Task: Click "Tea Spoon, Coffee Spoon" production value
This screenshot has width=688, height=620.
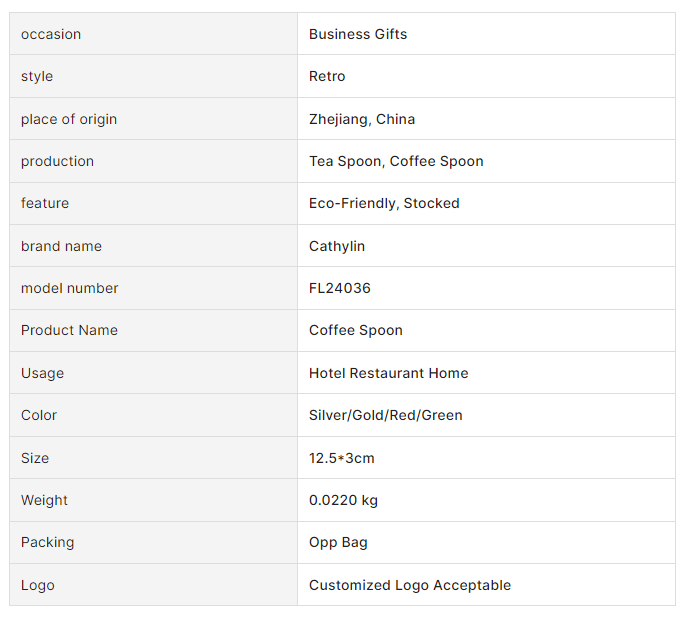Action: tap(396, 161)
